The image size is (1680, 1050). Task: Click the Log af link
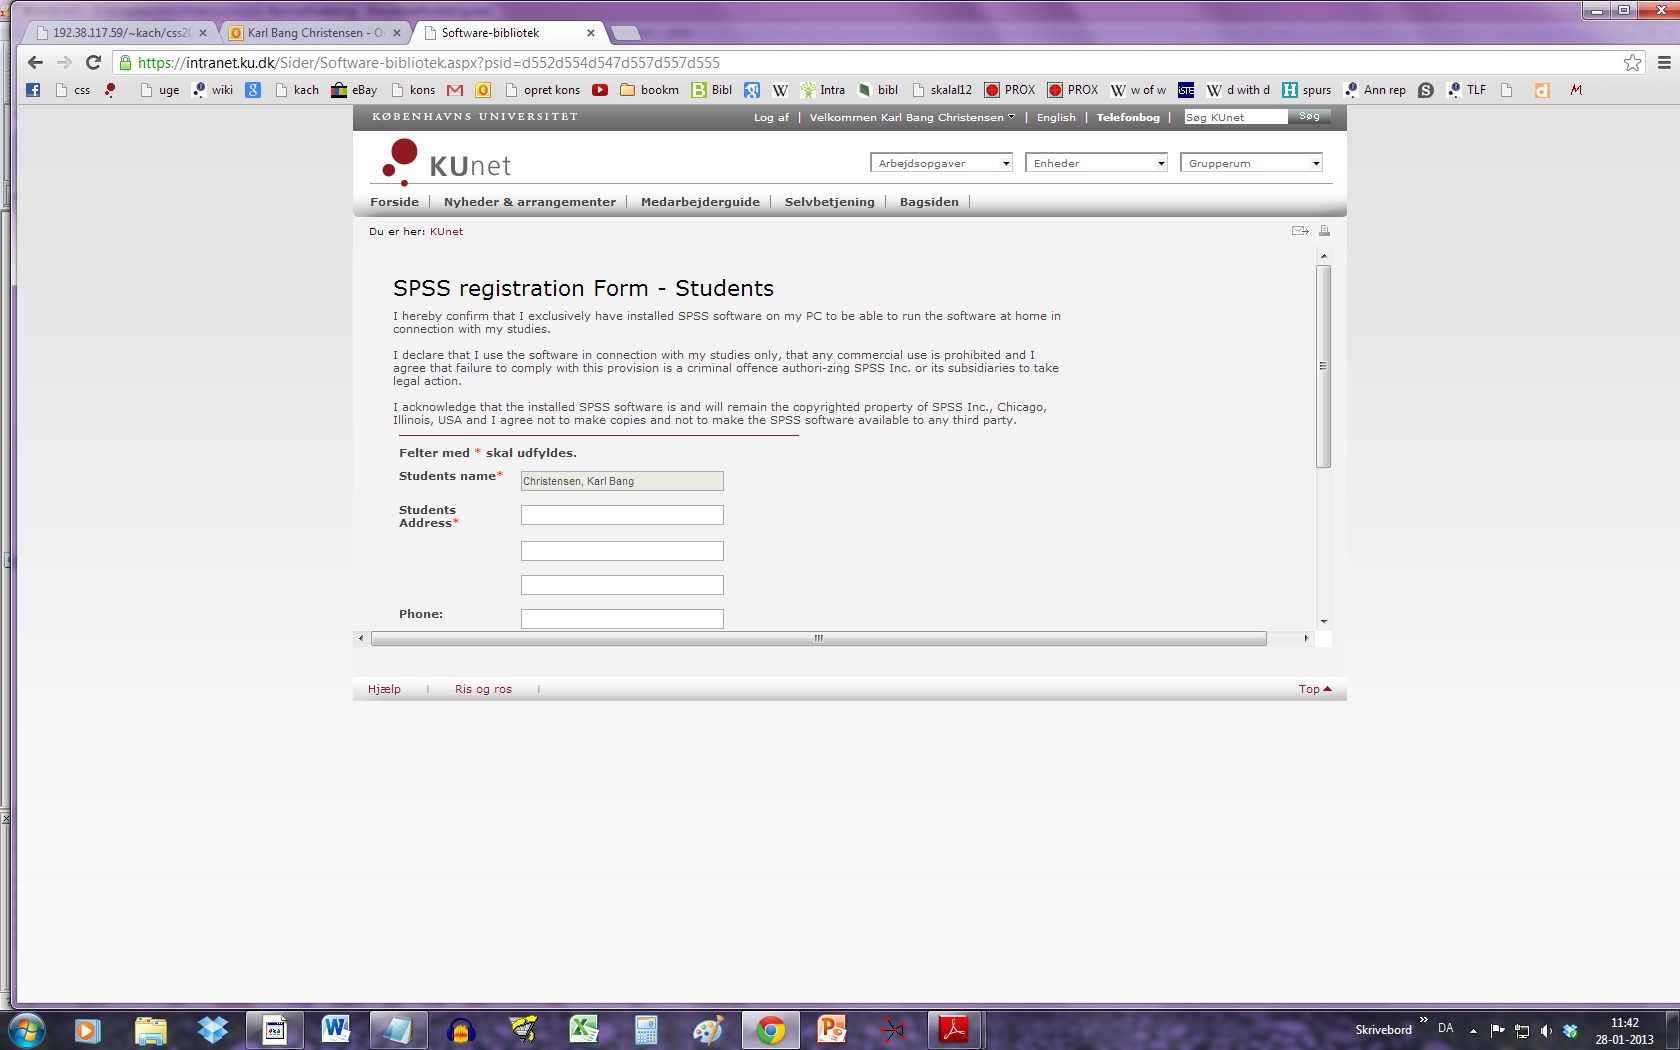[x=771, y=117]
